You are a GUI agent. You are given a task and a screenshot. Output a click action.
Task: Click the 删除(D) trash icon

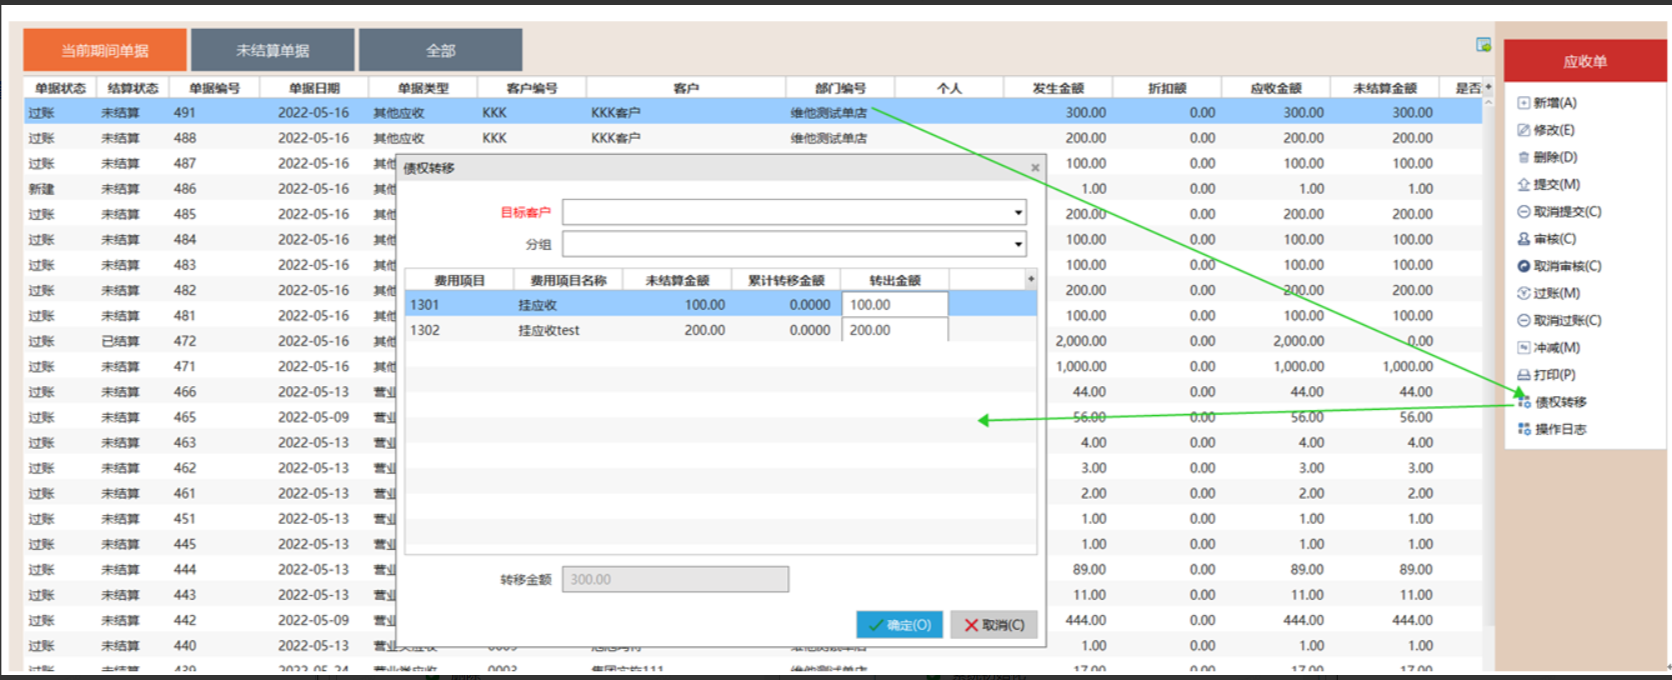(1524, 157)
